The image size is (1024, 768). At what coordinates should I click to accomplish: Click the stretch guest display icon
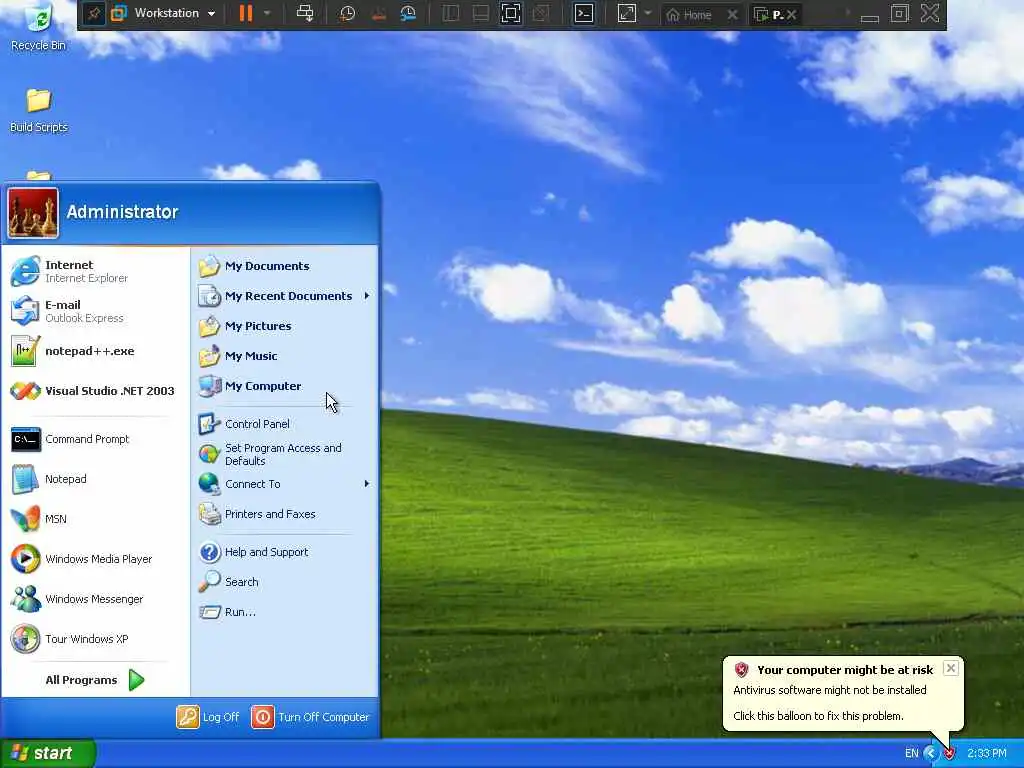[x=626, y=14]
